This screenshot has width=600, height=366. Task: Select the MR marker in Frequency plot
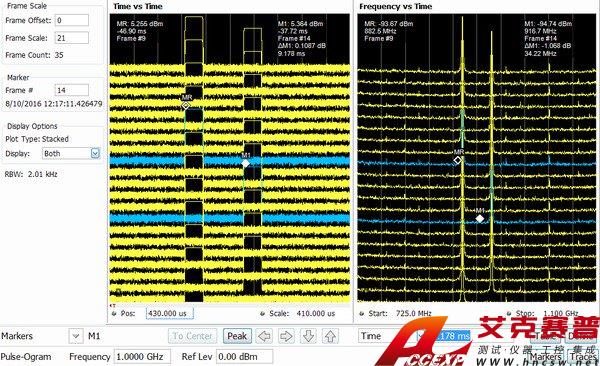[x=458, y=160]
